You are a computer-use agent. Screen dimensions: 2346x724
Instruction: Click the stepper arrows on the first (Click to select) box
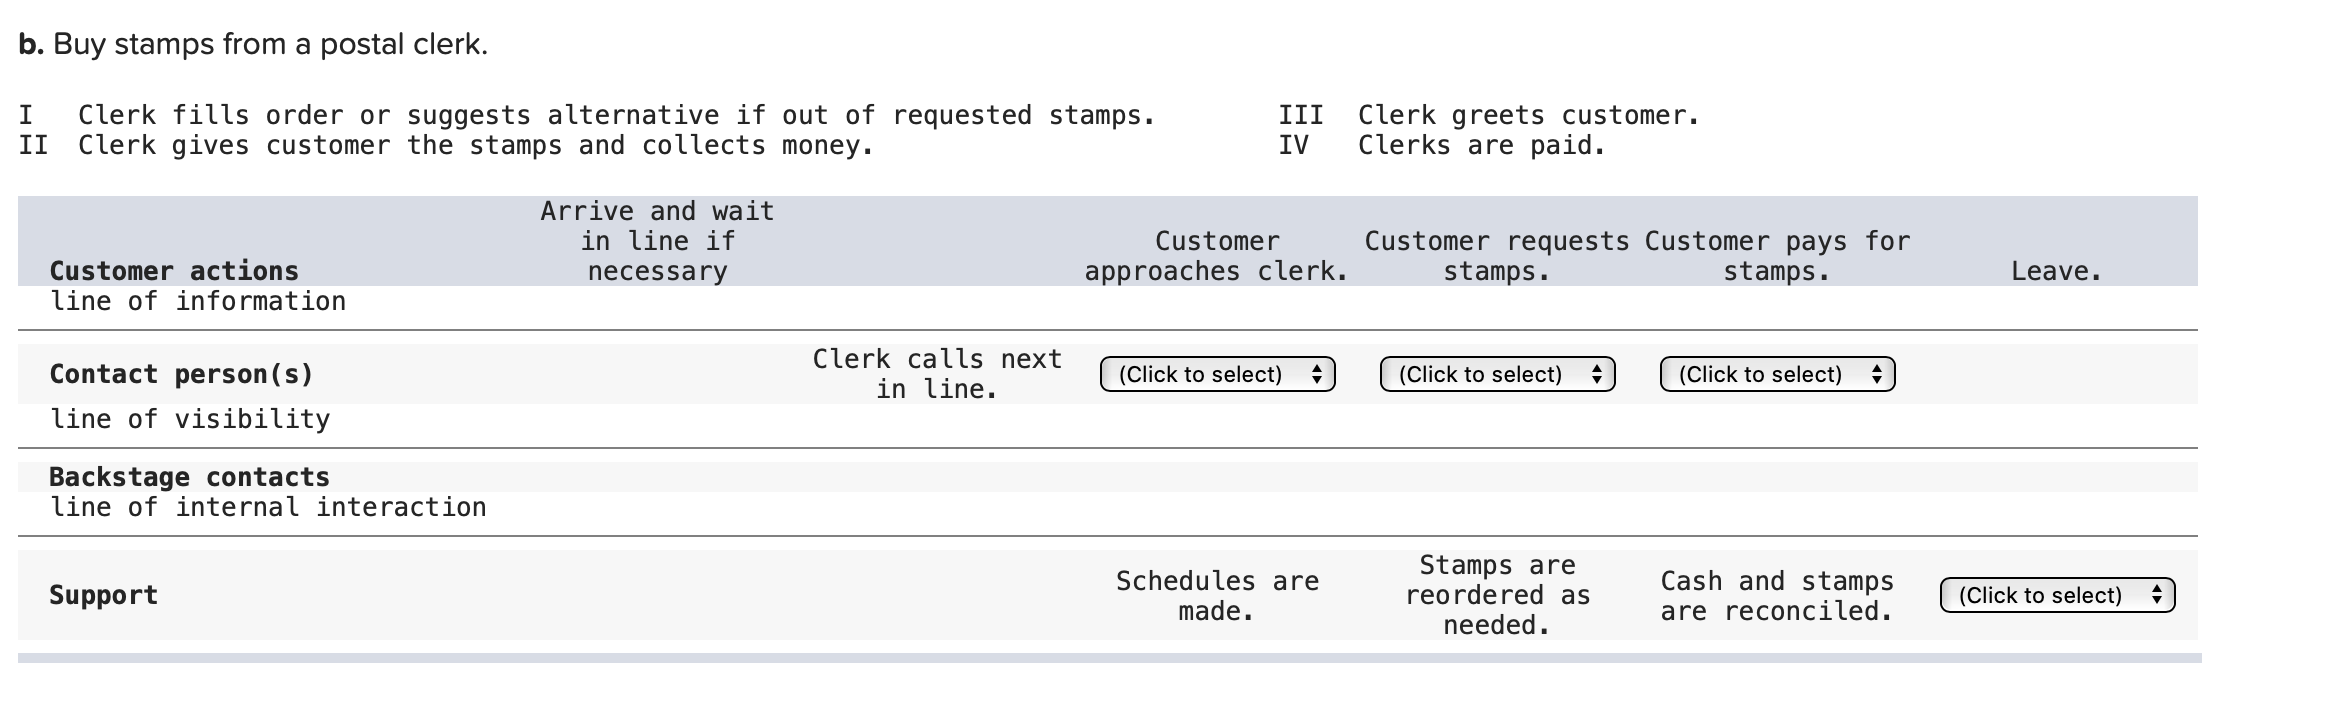pyautogui.click(x=1316, y=374)
